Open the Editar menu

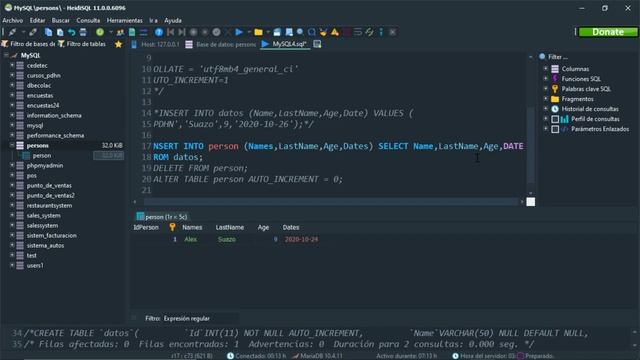[37, 20]
